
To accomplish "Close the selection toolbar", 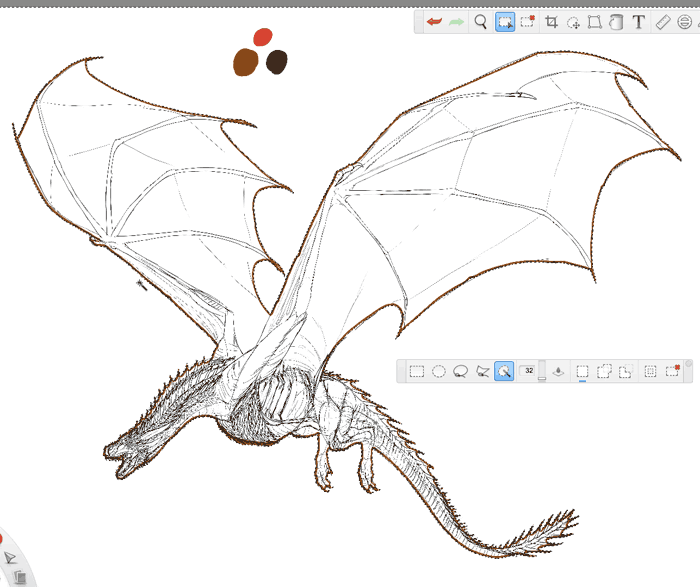I will click(689, 363).
